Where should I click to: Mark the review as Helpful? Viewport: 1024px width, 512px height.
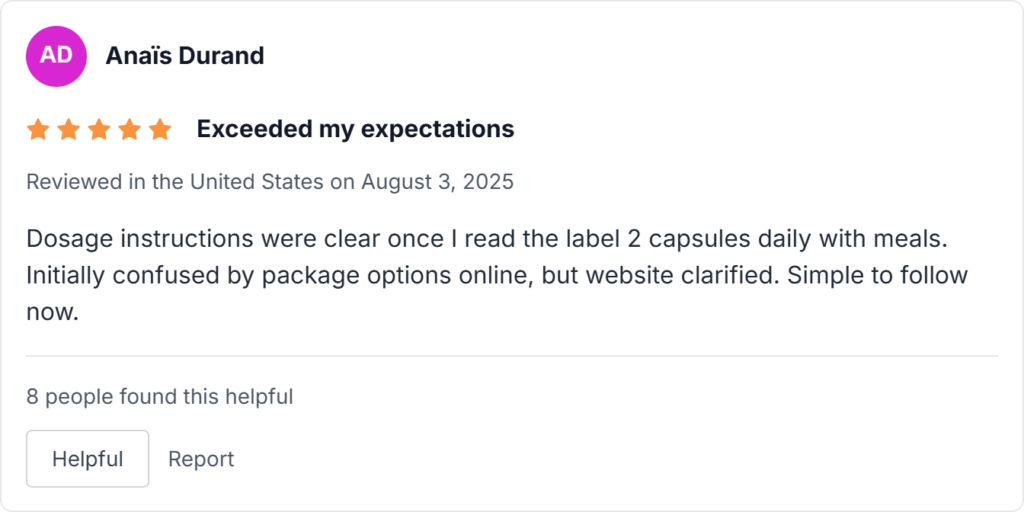[x=87, y=459]
